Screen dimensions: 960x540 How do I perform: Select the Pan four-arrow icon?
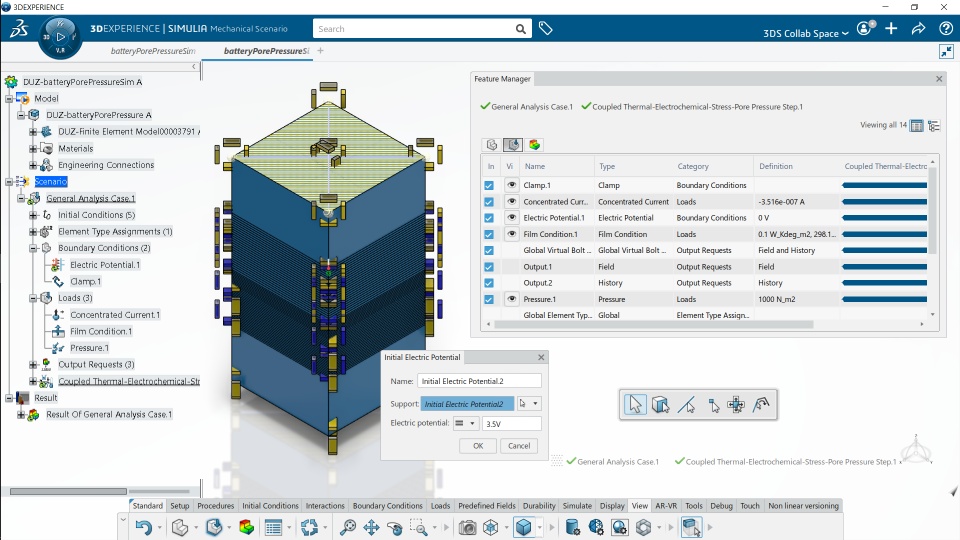pyautogui.click(x=371, y=527)
